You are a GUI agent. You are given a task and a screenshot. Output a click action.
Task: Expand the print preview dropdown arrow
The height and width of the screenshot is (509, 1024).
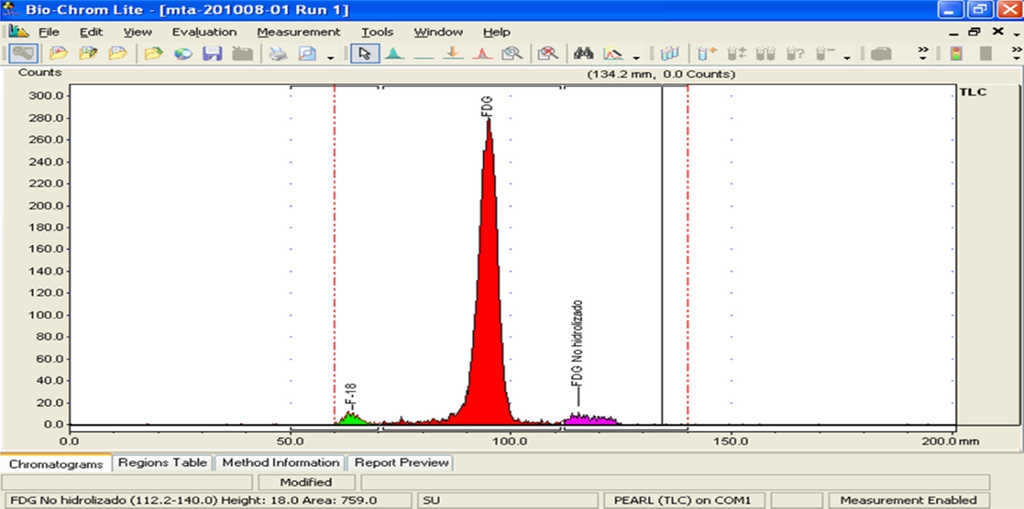coord(331,57)
